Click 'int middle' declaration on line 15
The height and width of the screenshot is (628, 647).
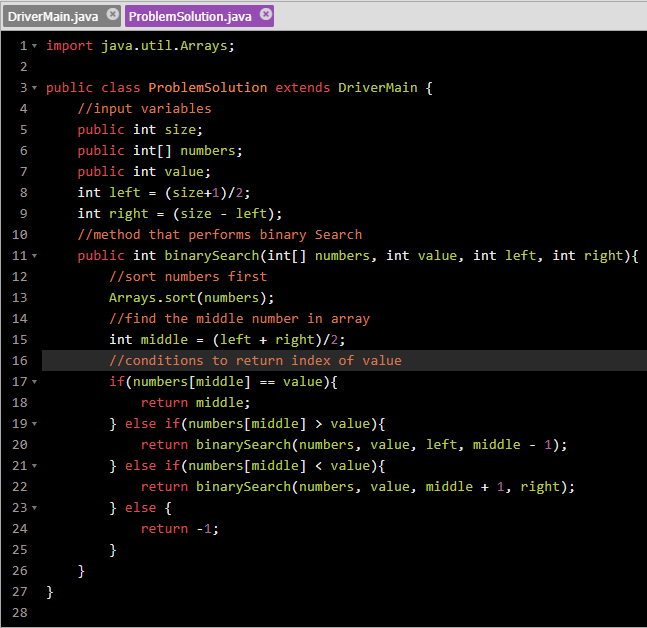(x=149, y=340)
